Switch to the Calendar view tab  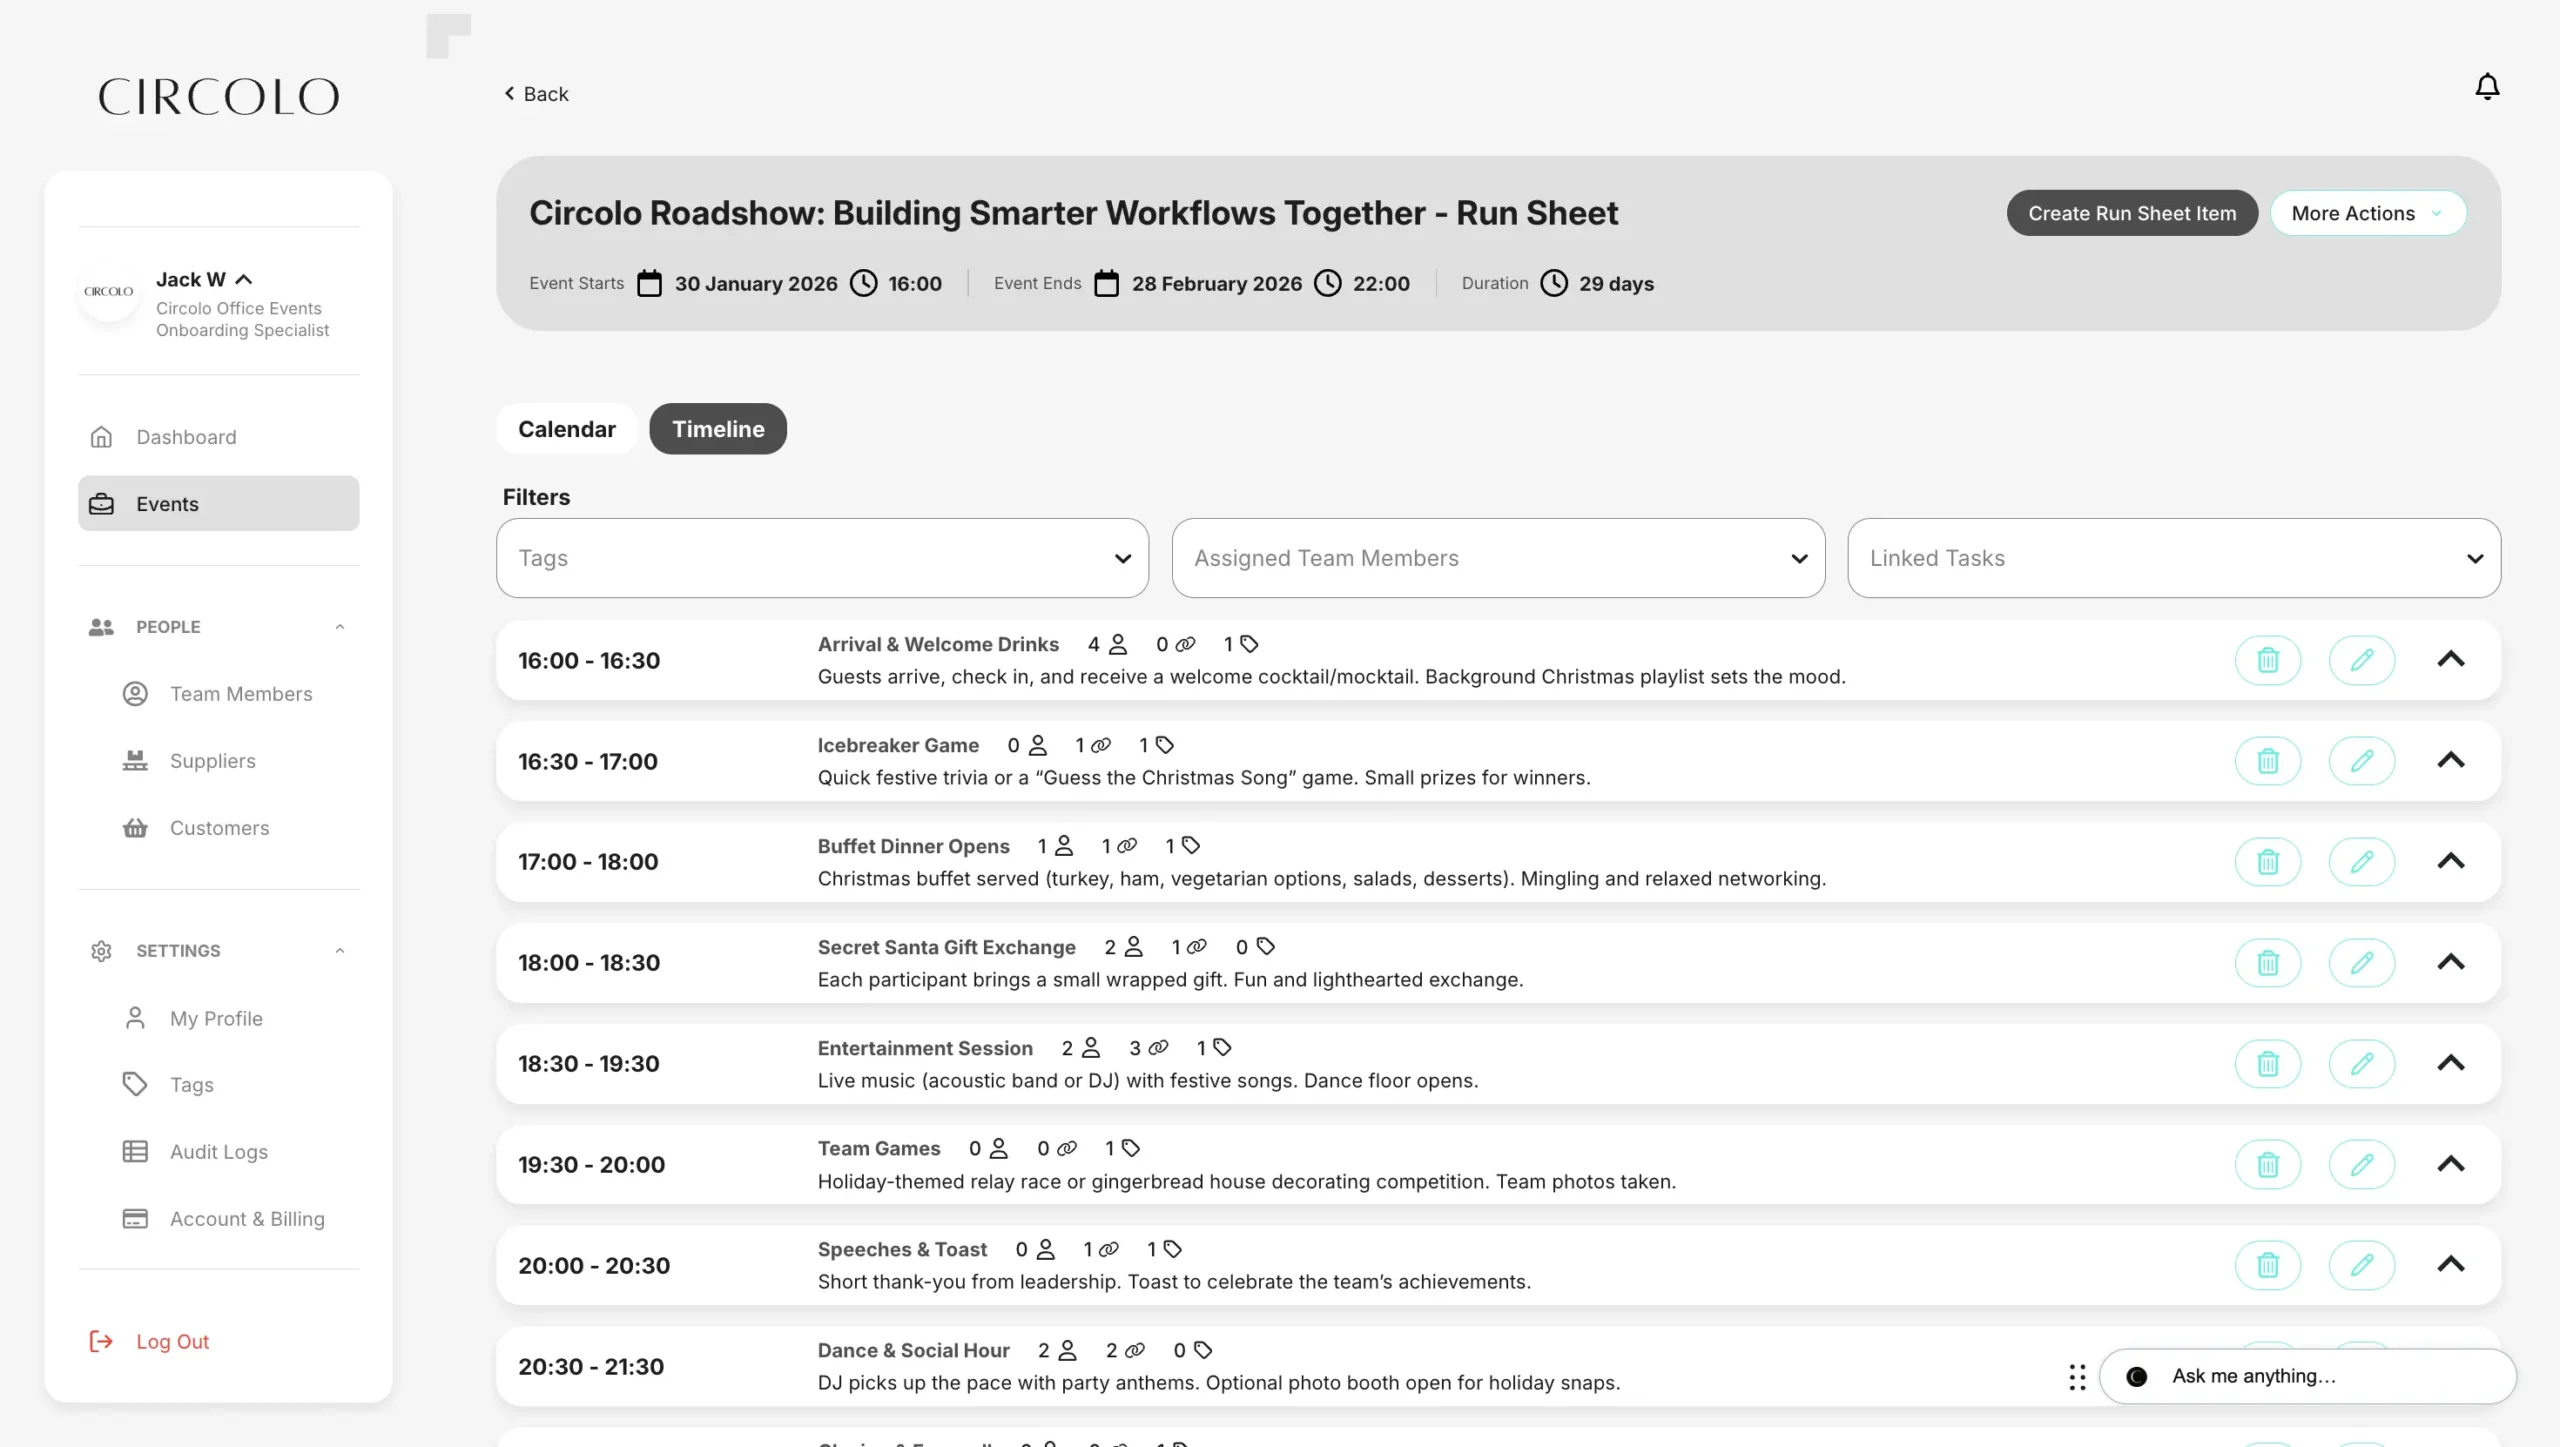(566, 429)
